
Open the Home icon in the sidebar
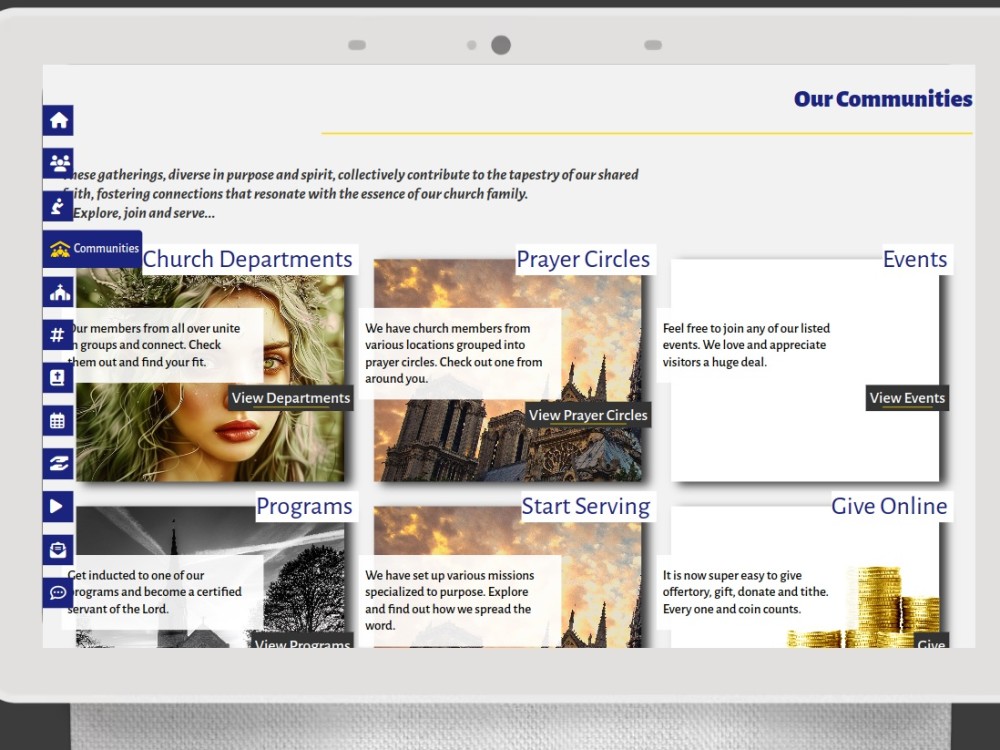coord(58,120)
